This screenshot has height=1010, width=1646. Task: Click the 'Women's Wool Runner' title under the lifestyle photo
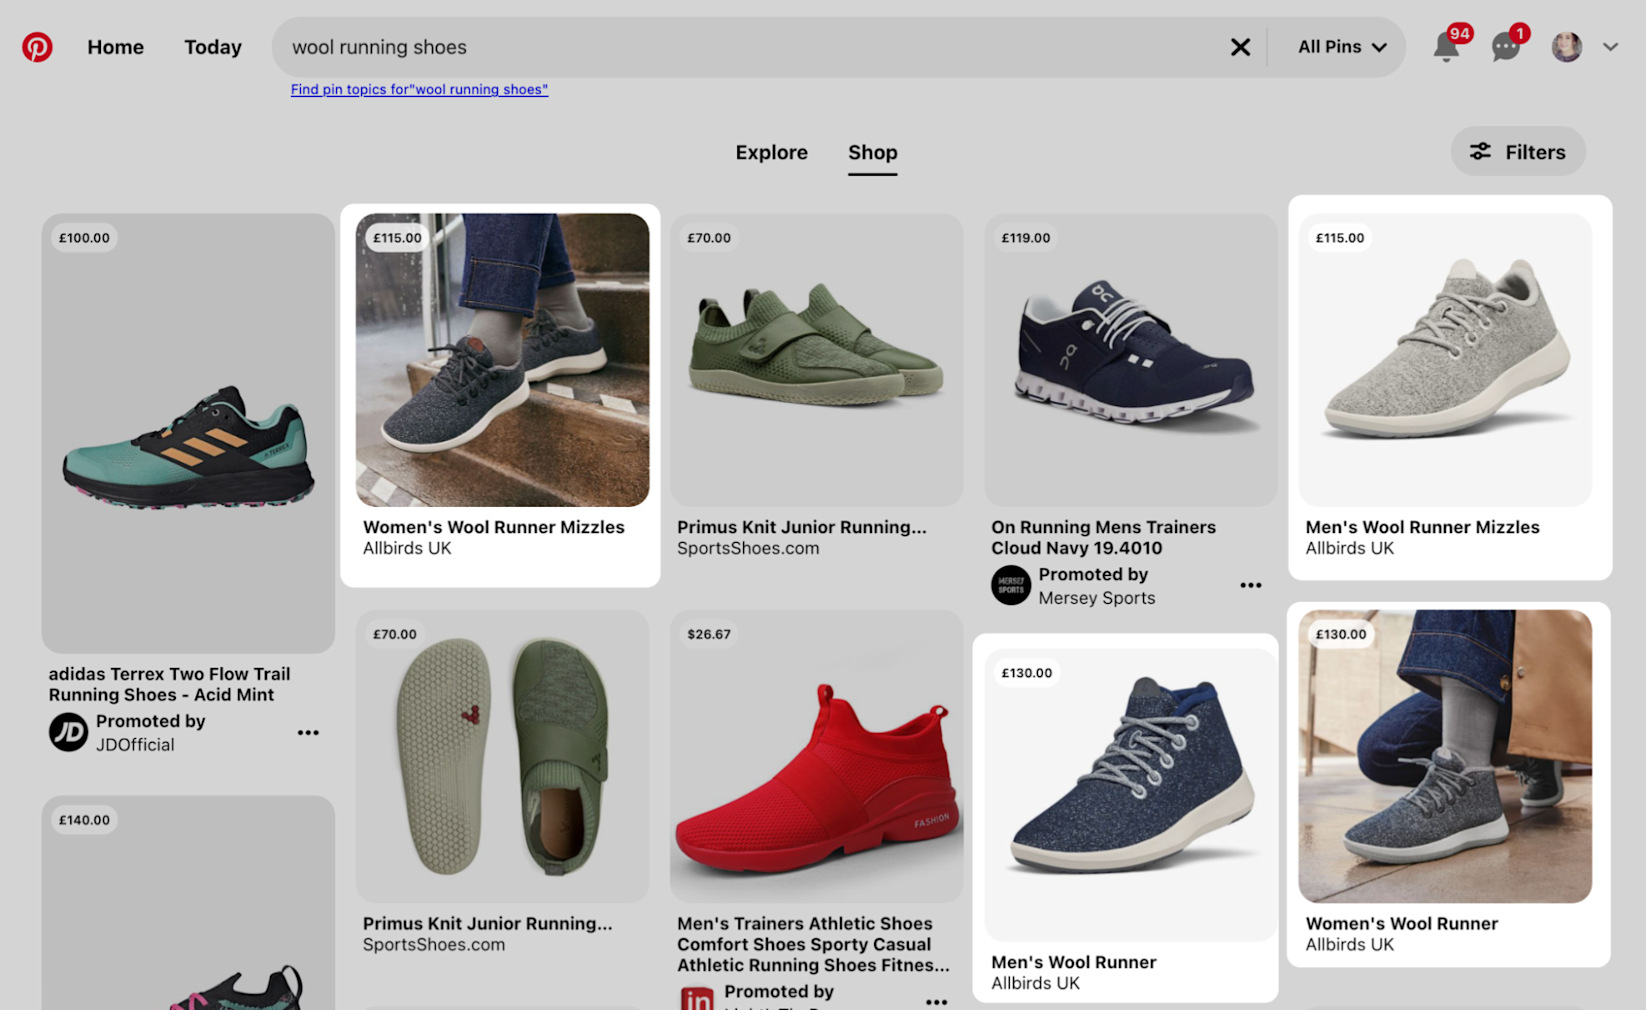pos(1401,923)
